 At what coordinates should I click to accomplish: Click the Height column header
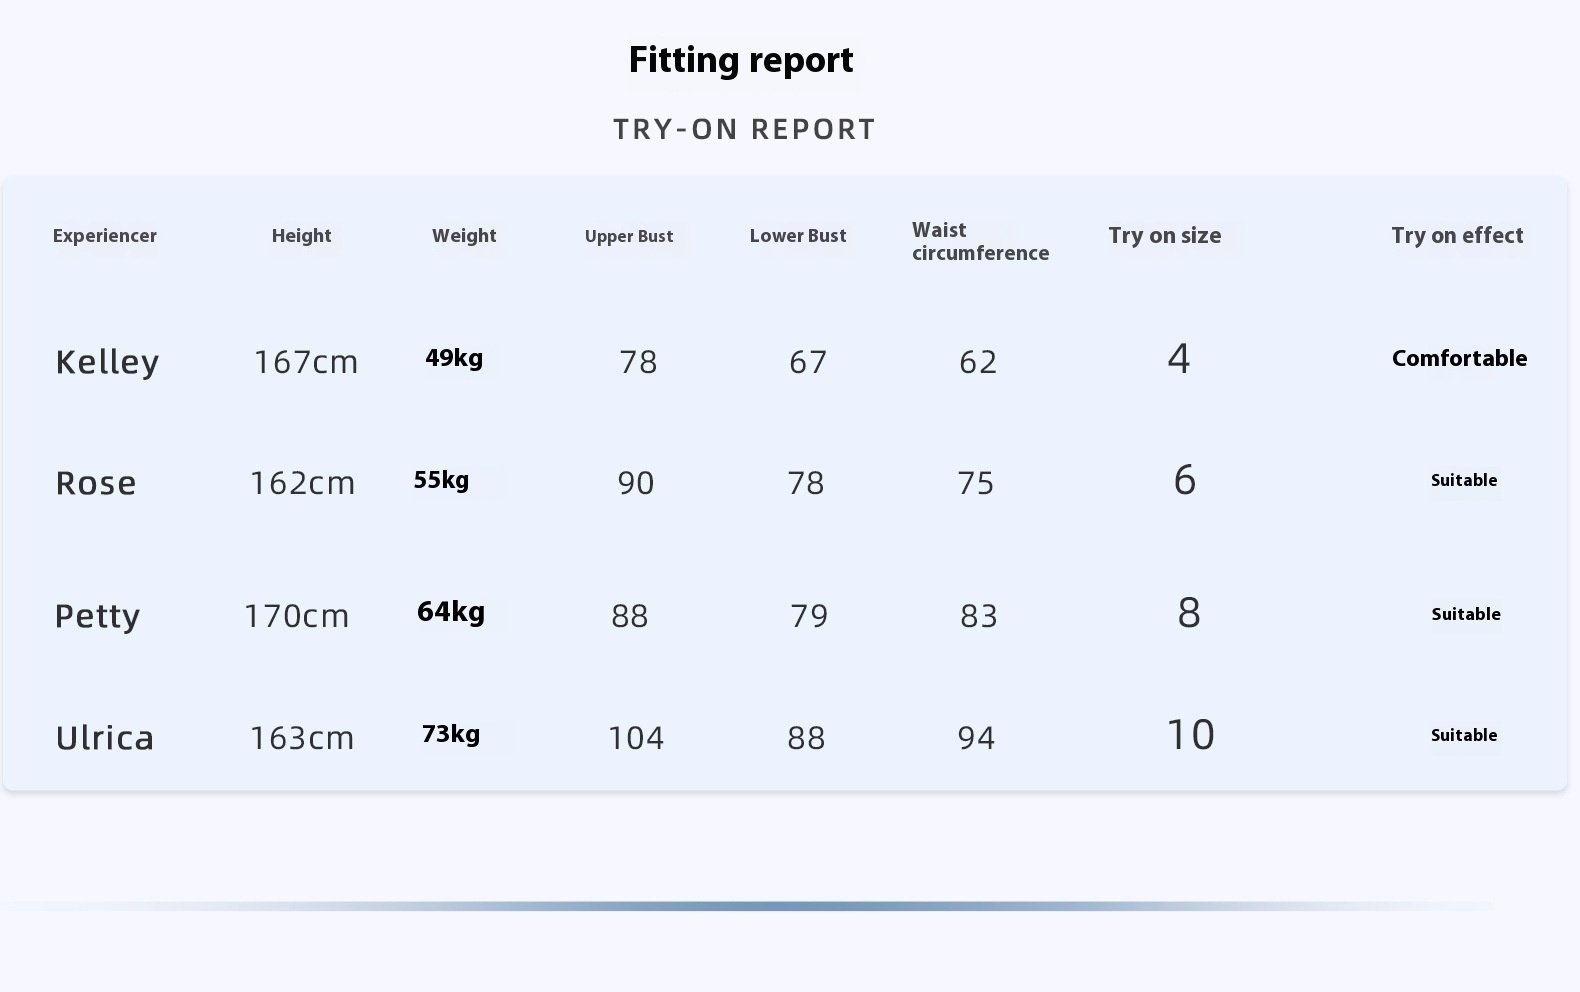click(x=301, y=236)
